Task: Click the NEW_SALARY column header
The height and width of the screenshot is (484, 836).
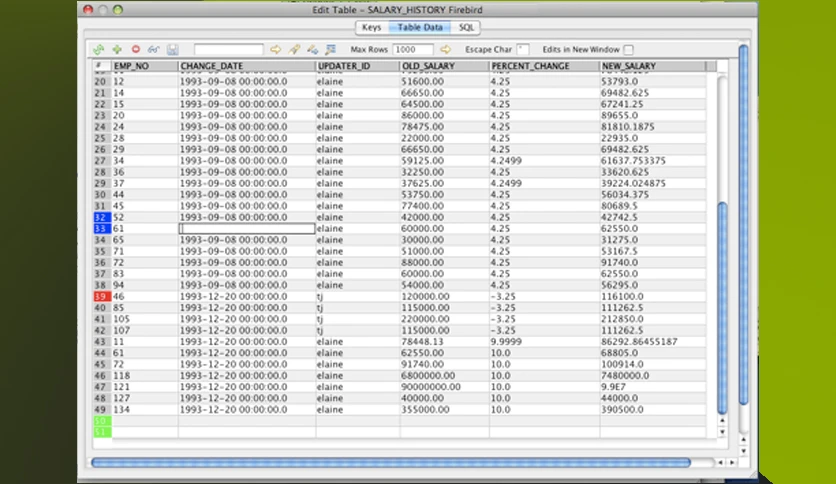Action: (653, 66)
